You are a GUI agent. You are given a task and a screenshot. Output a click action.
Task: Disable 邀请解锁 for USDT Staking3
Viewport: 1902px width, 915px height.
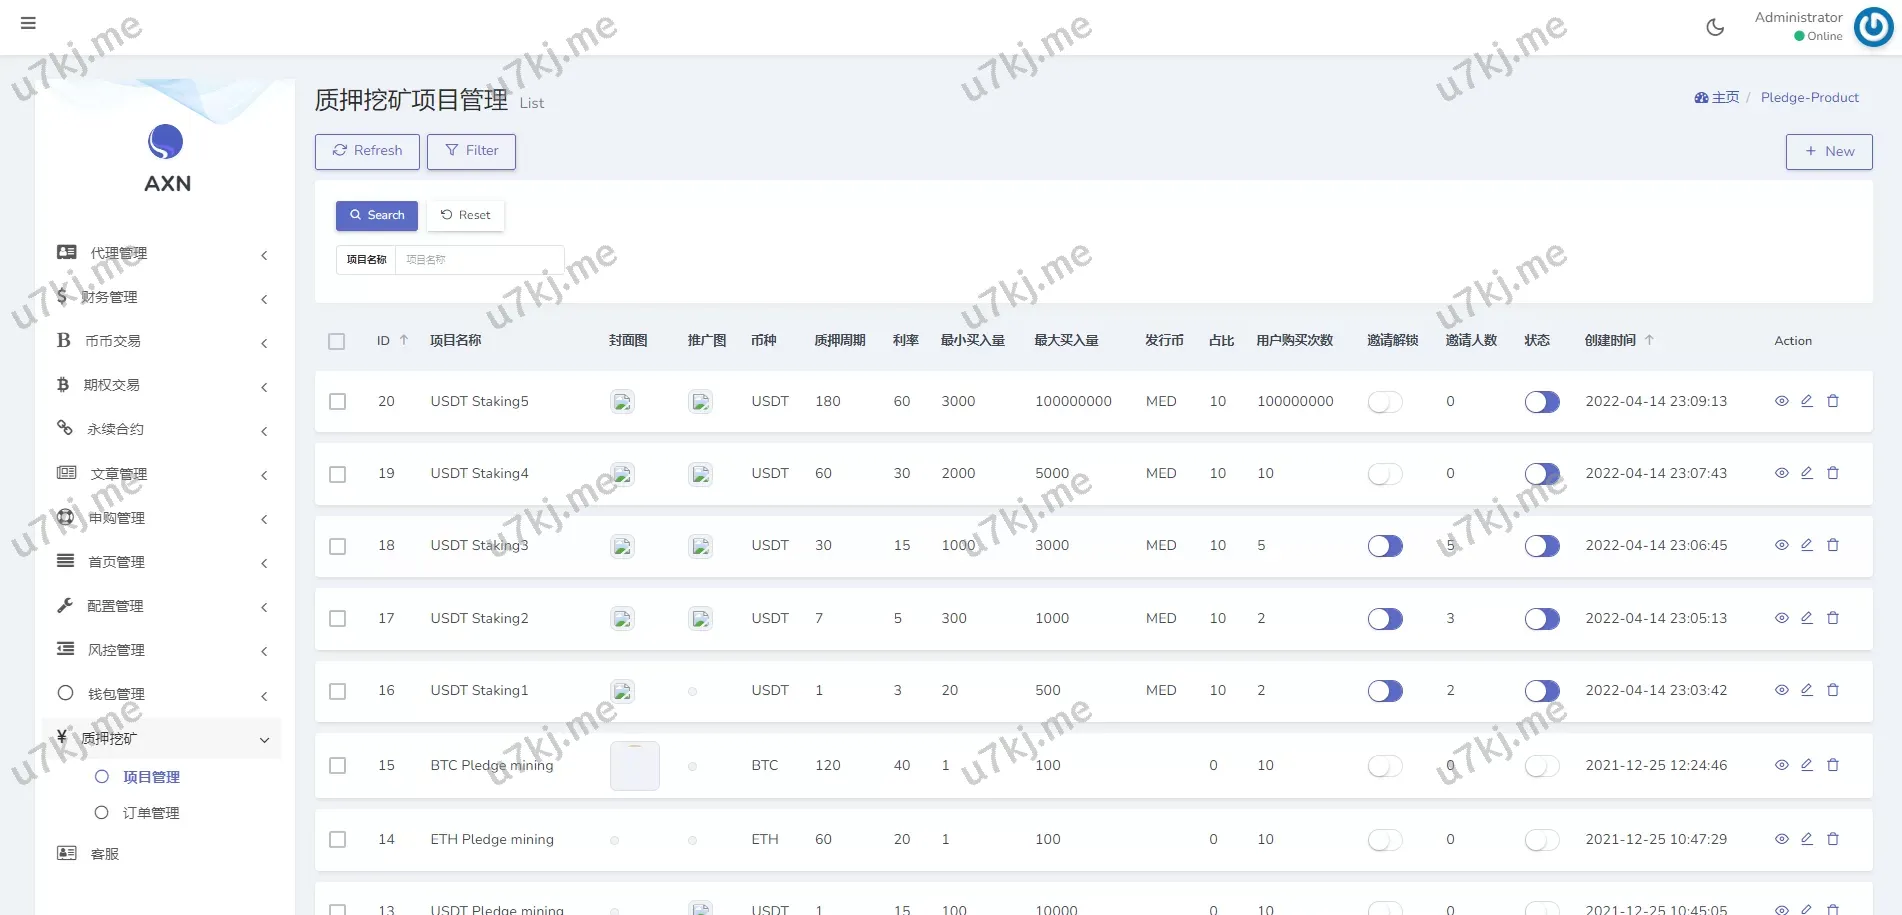coord(1384,545)
